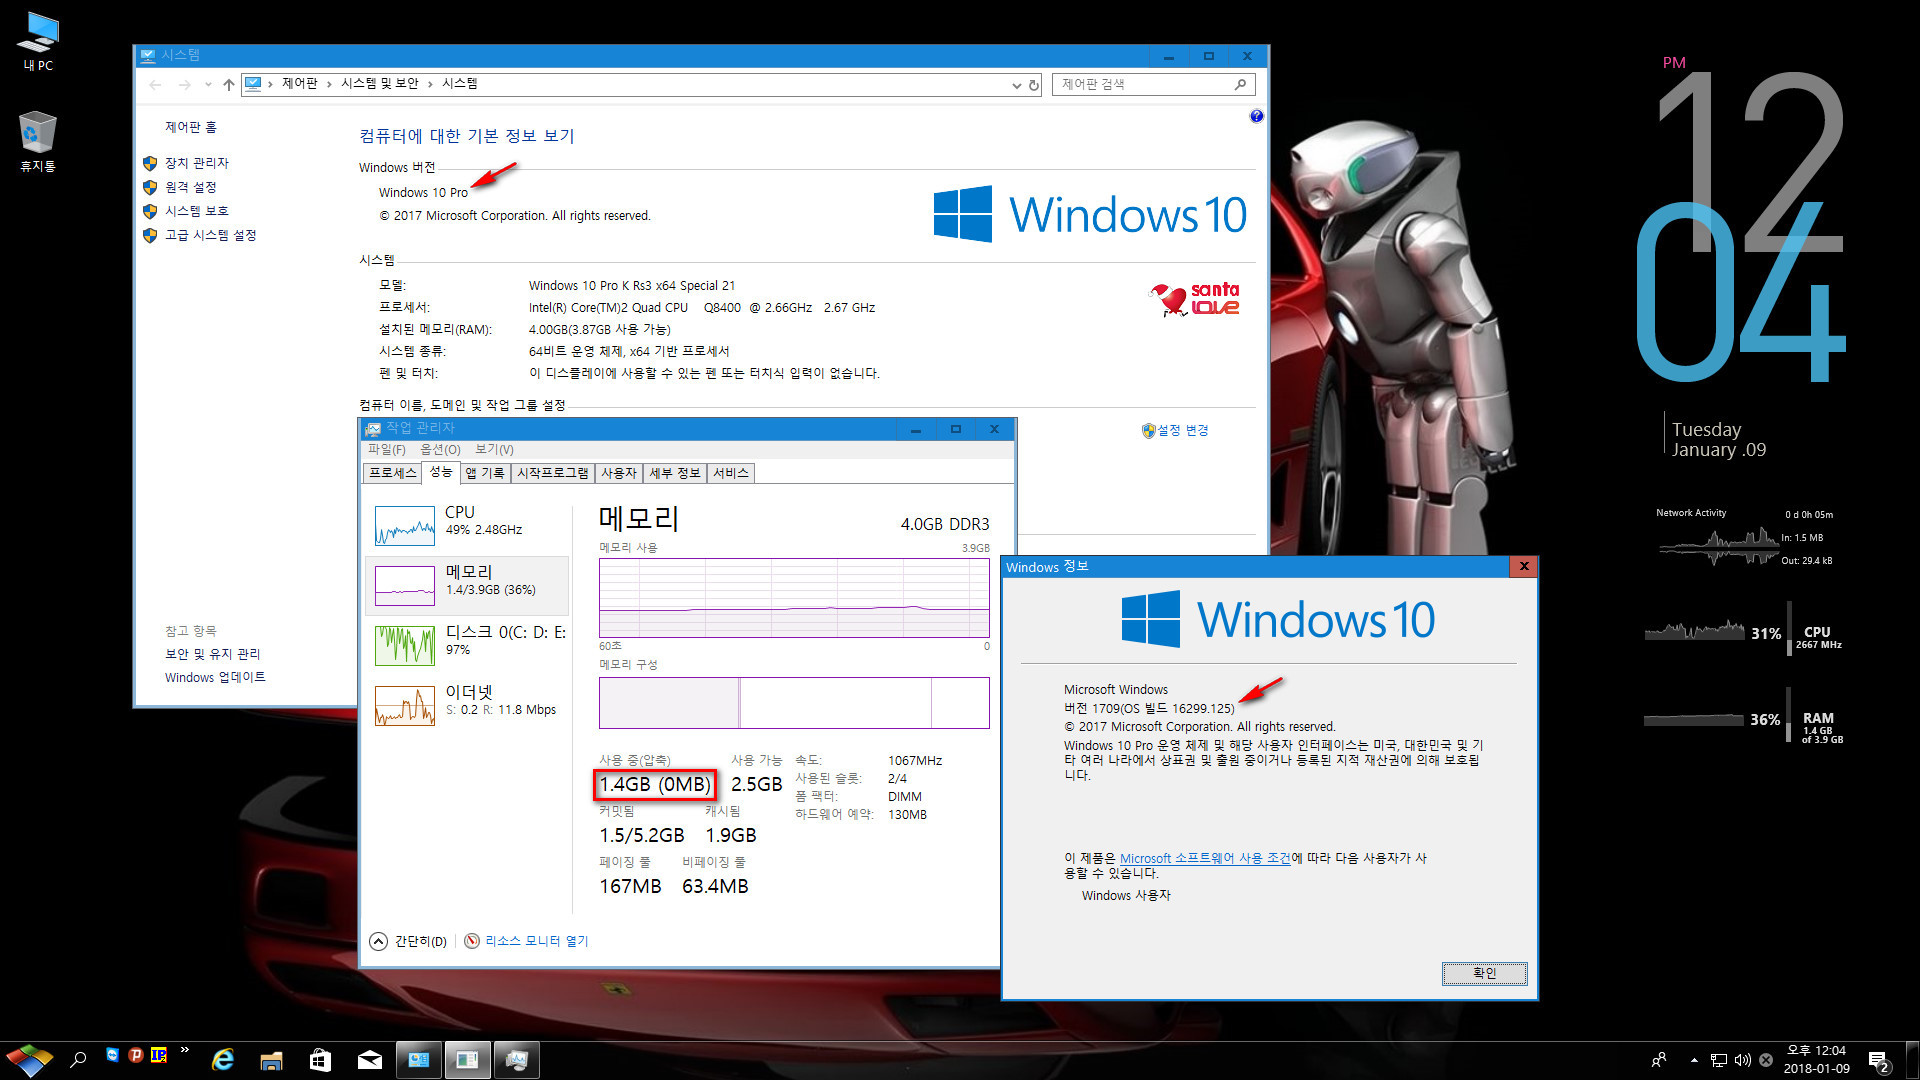The height and width of the screenshot is (1080, 1920).
Task: Switch to Windows 정보 taskbar button
Action: pyautogui.click(x=467, y=1060)
